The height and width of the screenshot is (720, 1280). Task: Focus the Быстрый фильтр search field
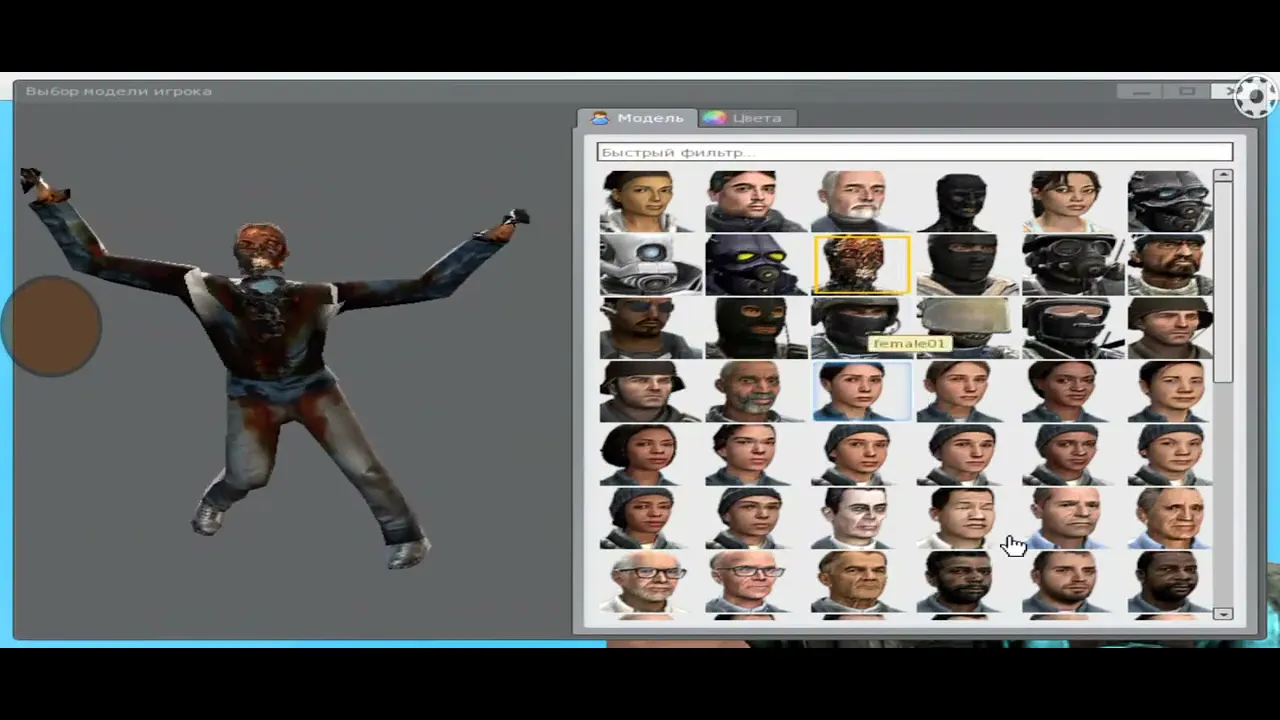click(x=915, y=152)
